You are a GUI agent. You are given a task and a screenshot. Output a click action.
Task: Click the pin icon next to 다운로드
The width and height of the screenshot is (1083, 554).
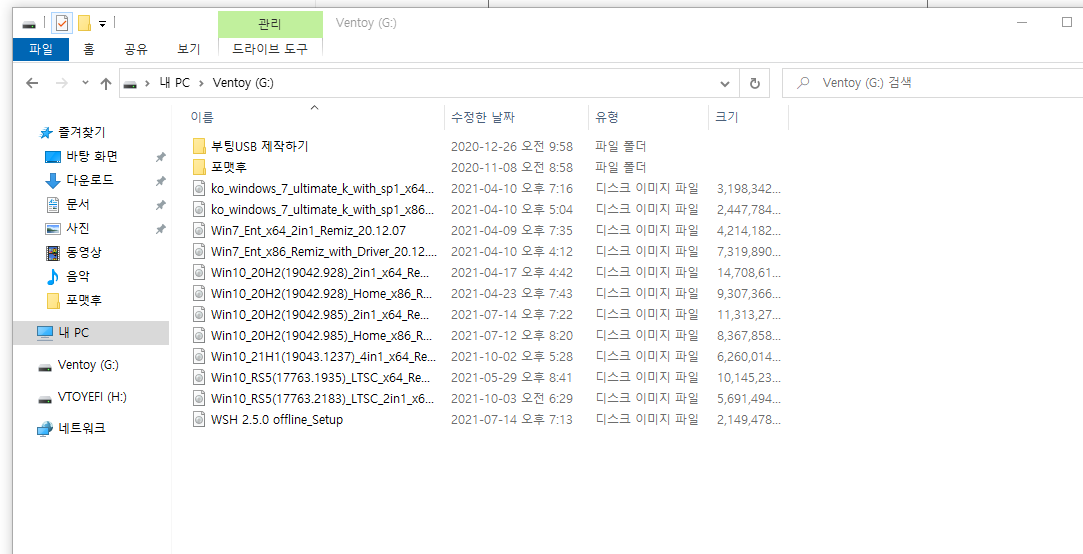coord(160,181)
